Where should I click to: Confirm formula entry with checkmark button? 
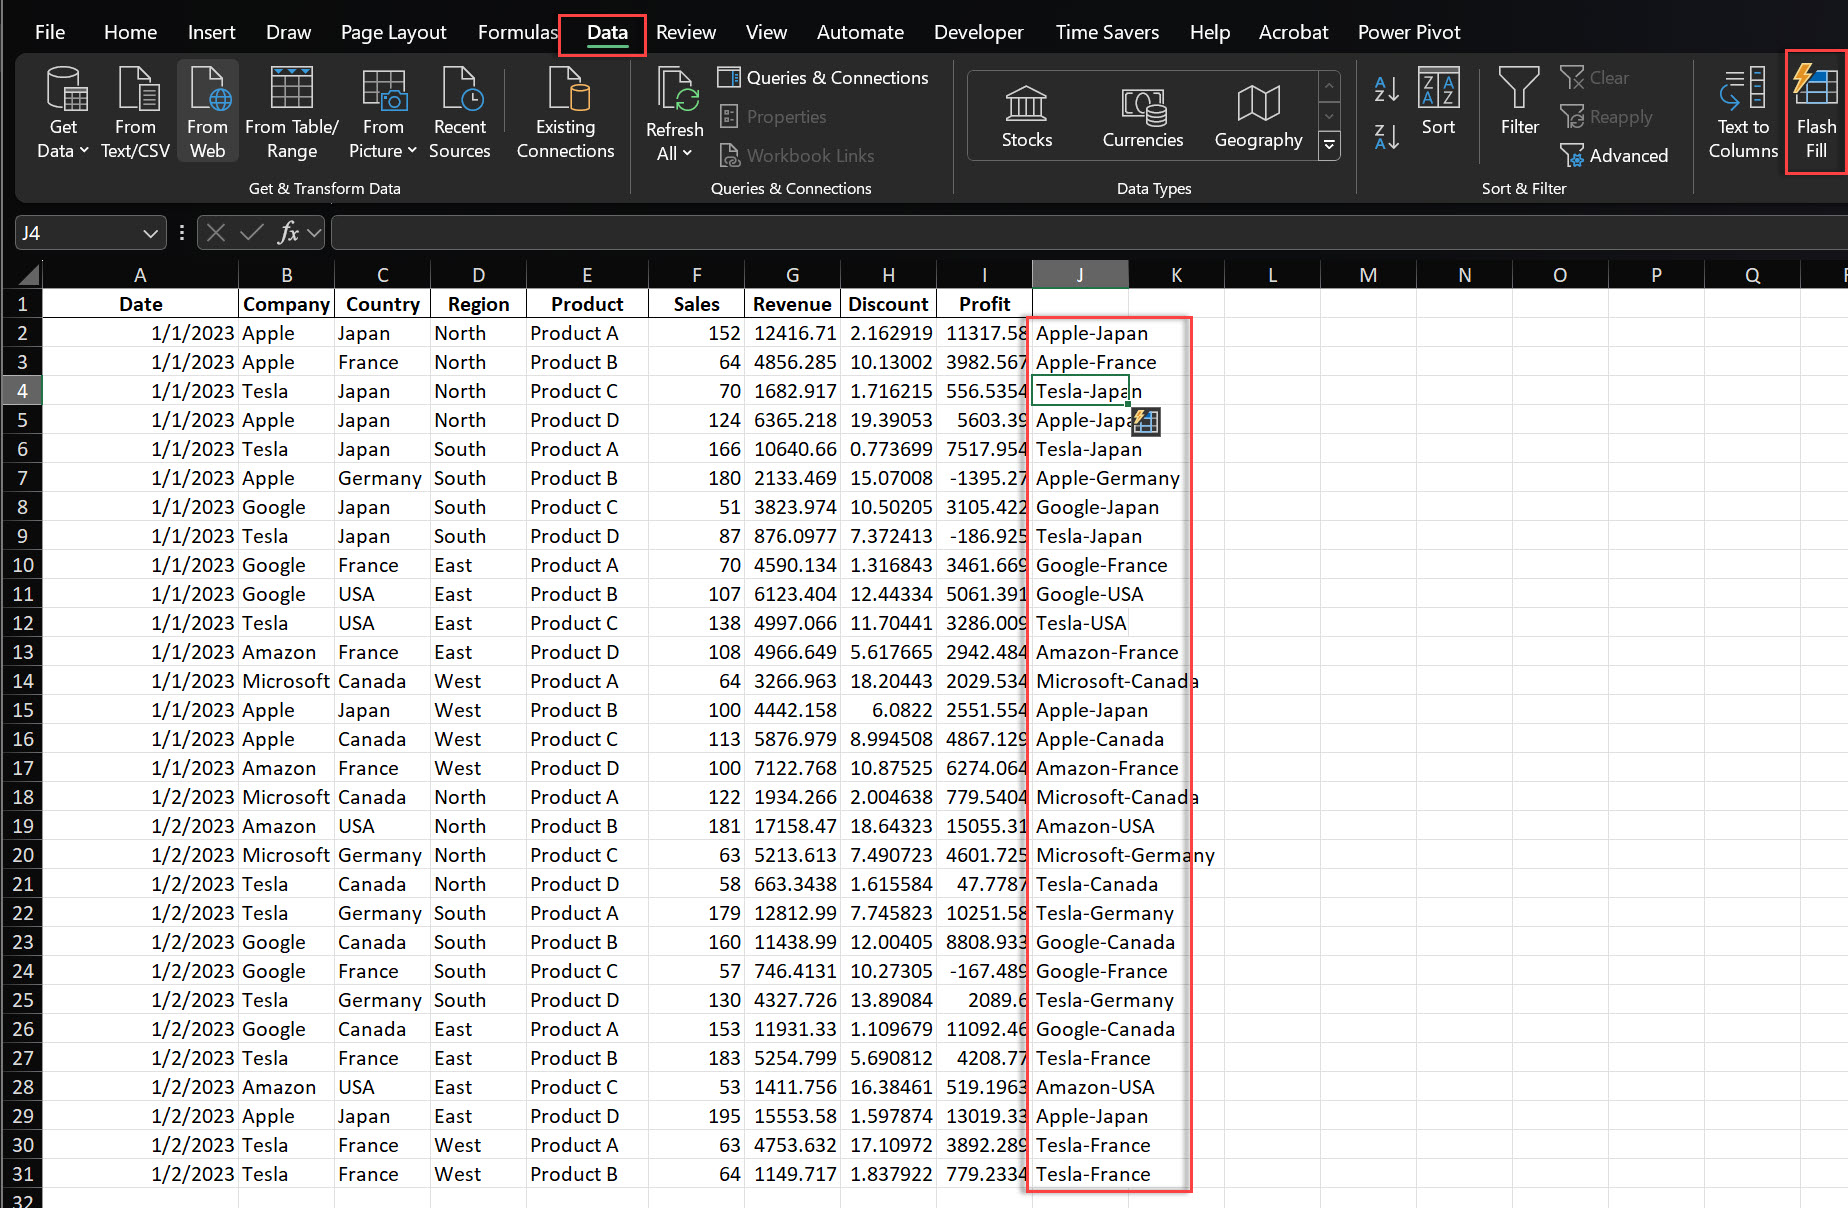point(252,233)
